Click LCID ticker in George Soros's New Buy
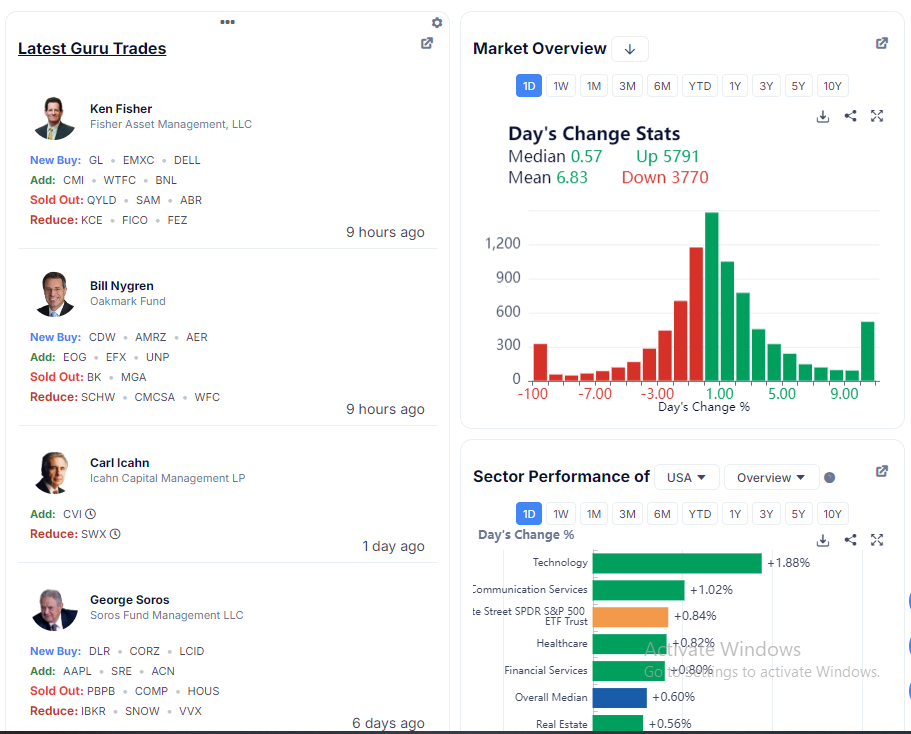This screenshot has height=734, width=911. point(192,651)
